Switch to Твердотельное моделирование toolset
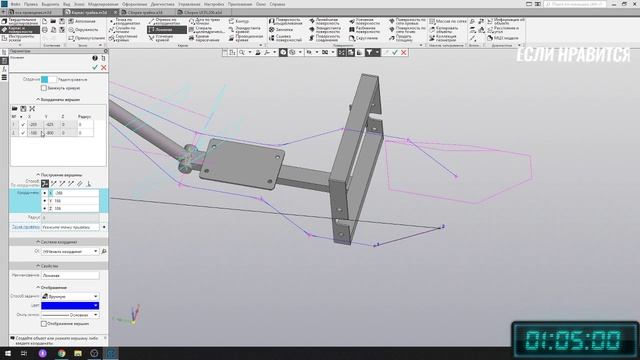Image resolution: width=640 pixels, height=360 pixels. [x=20, y=21]
